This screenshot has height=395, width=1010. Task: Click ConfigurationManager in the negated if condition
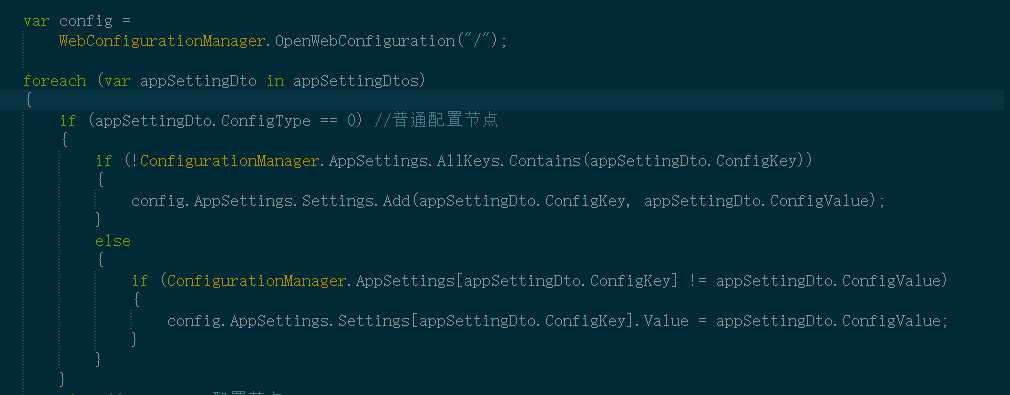click(229, 161)
